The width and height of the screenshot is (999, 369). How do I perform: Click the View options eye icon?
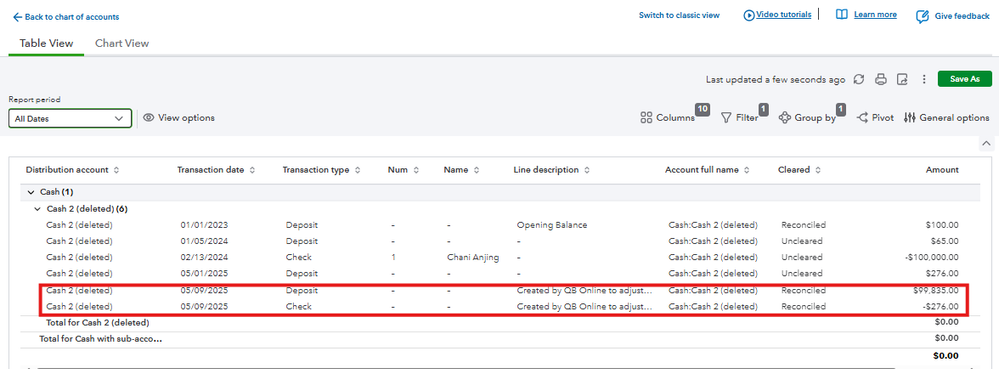point(149,118)
